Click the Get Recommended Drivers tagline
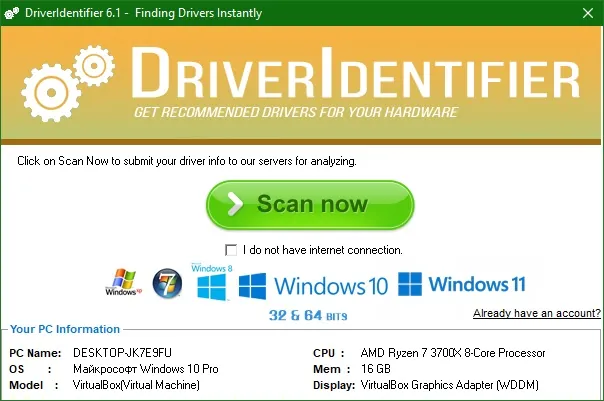The height and width of the screenshot is (401, 604). (296, 112)
